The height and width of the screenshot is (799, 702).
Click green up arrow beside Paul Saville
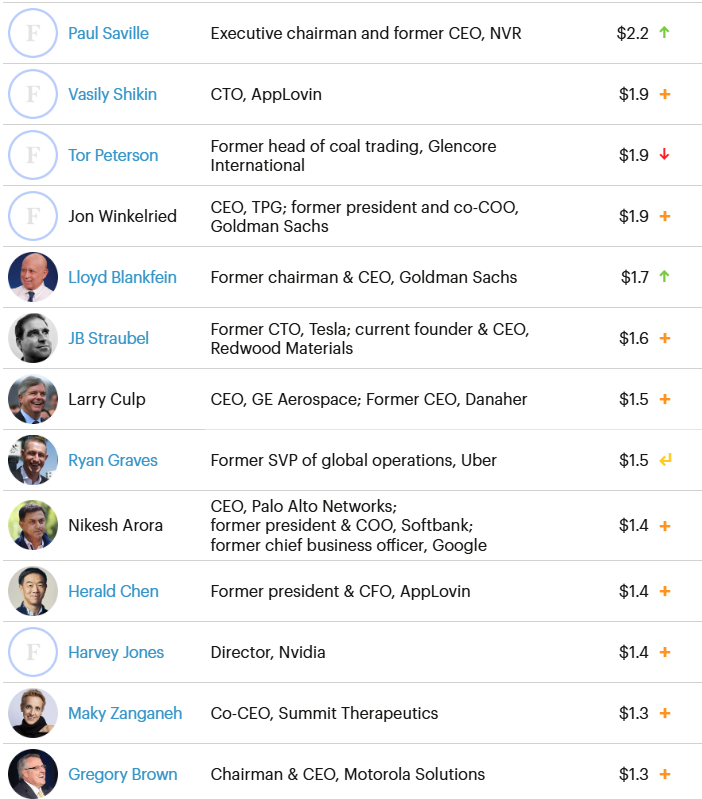point(665,33)
